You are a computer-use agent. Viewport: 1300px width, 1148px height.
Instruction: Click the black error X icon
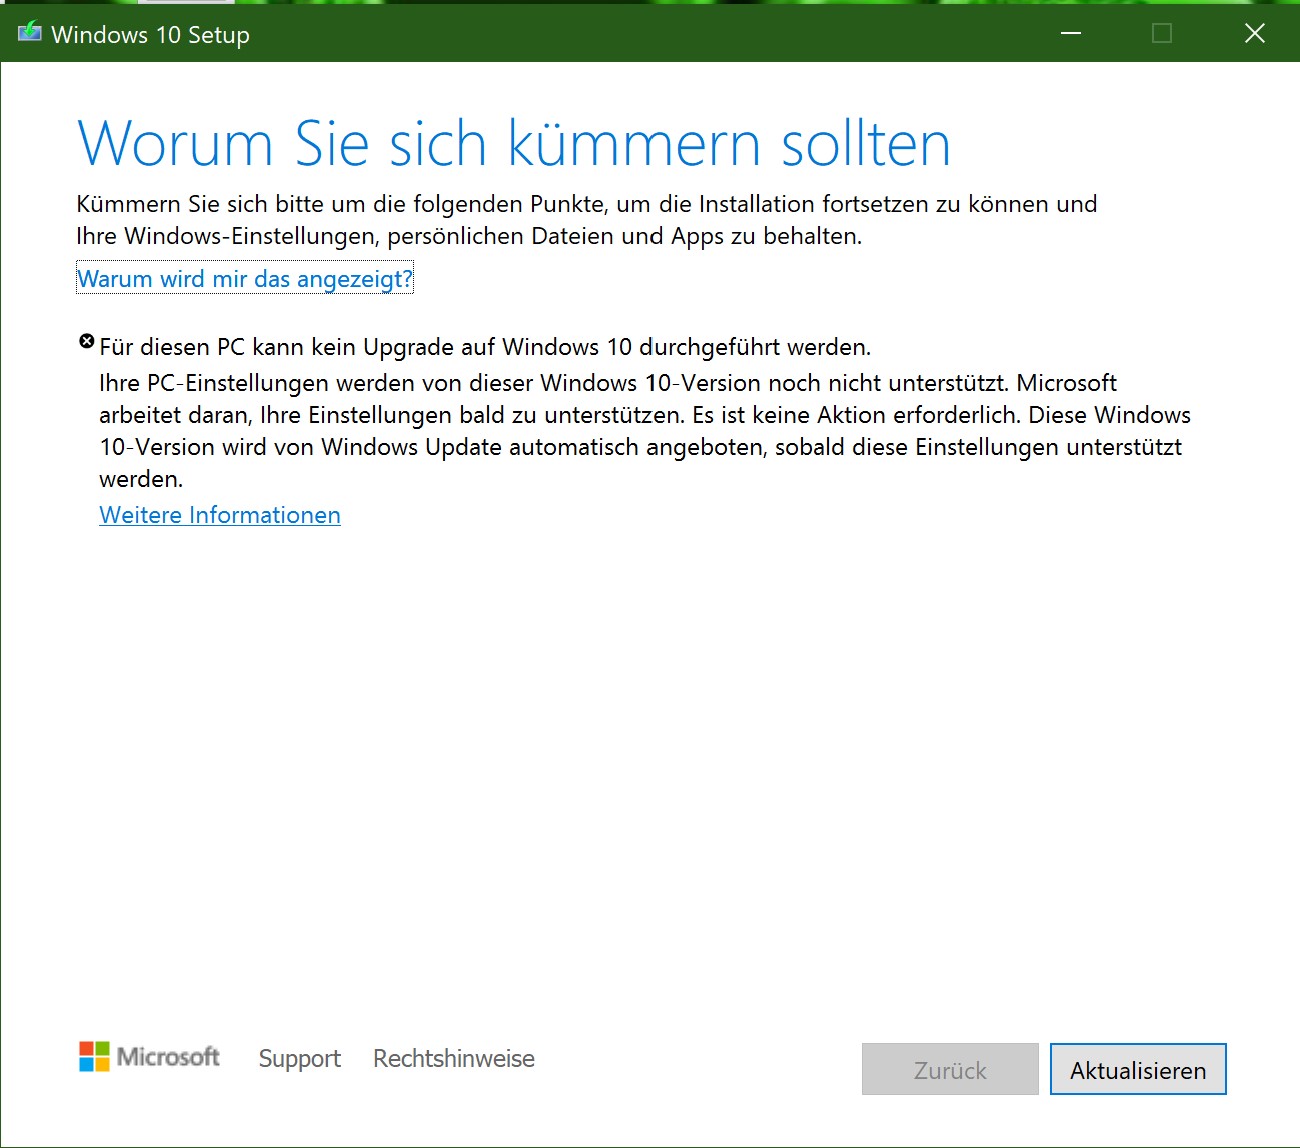pos(87,342)
